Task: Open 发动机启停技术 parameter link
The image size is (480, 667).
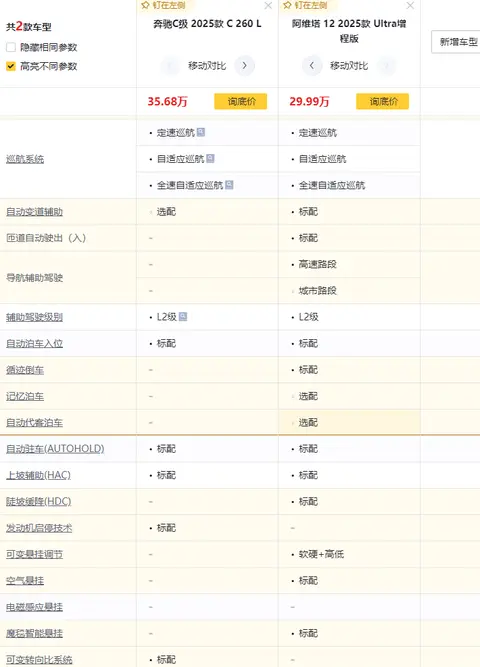Action: 39,528
